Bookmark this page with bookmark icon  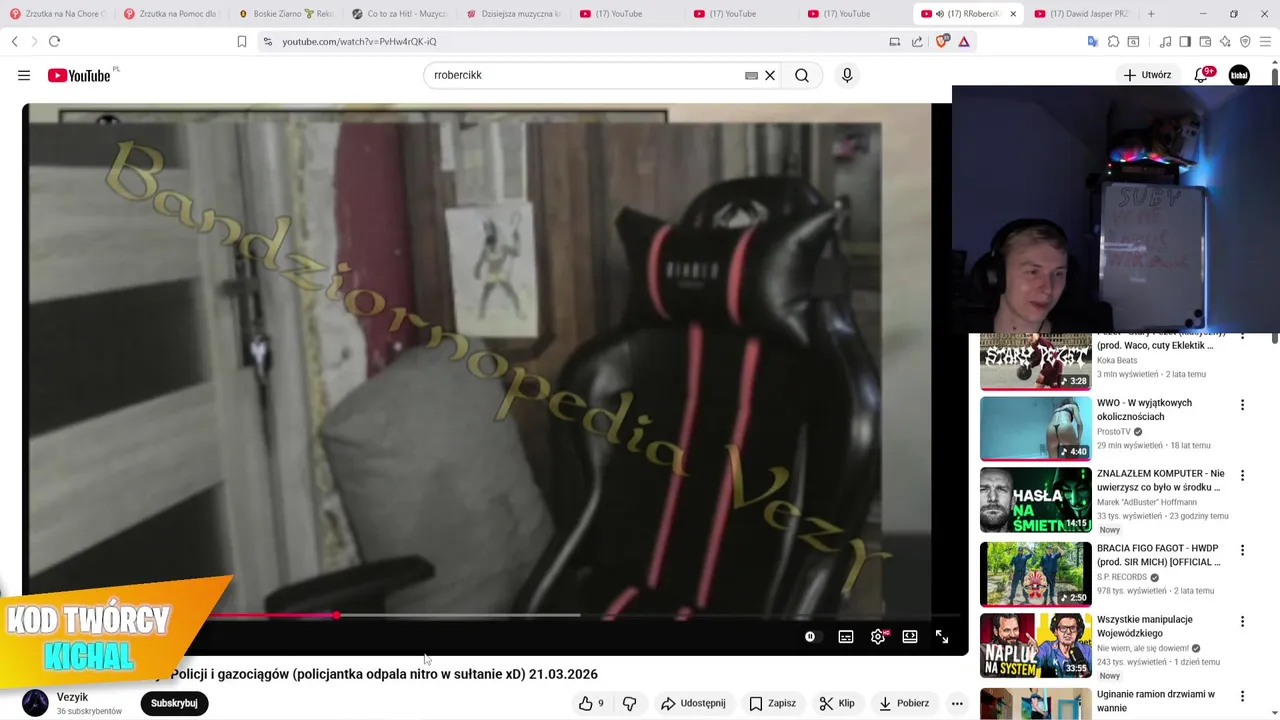click(242, 41)
